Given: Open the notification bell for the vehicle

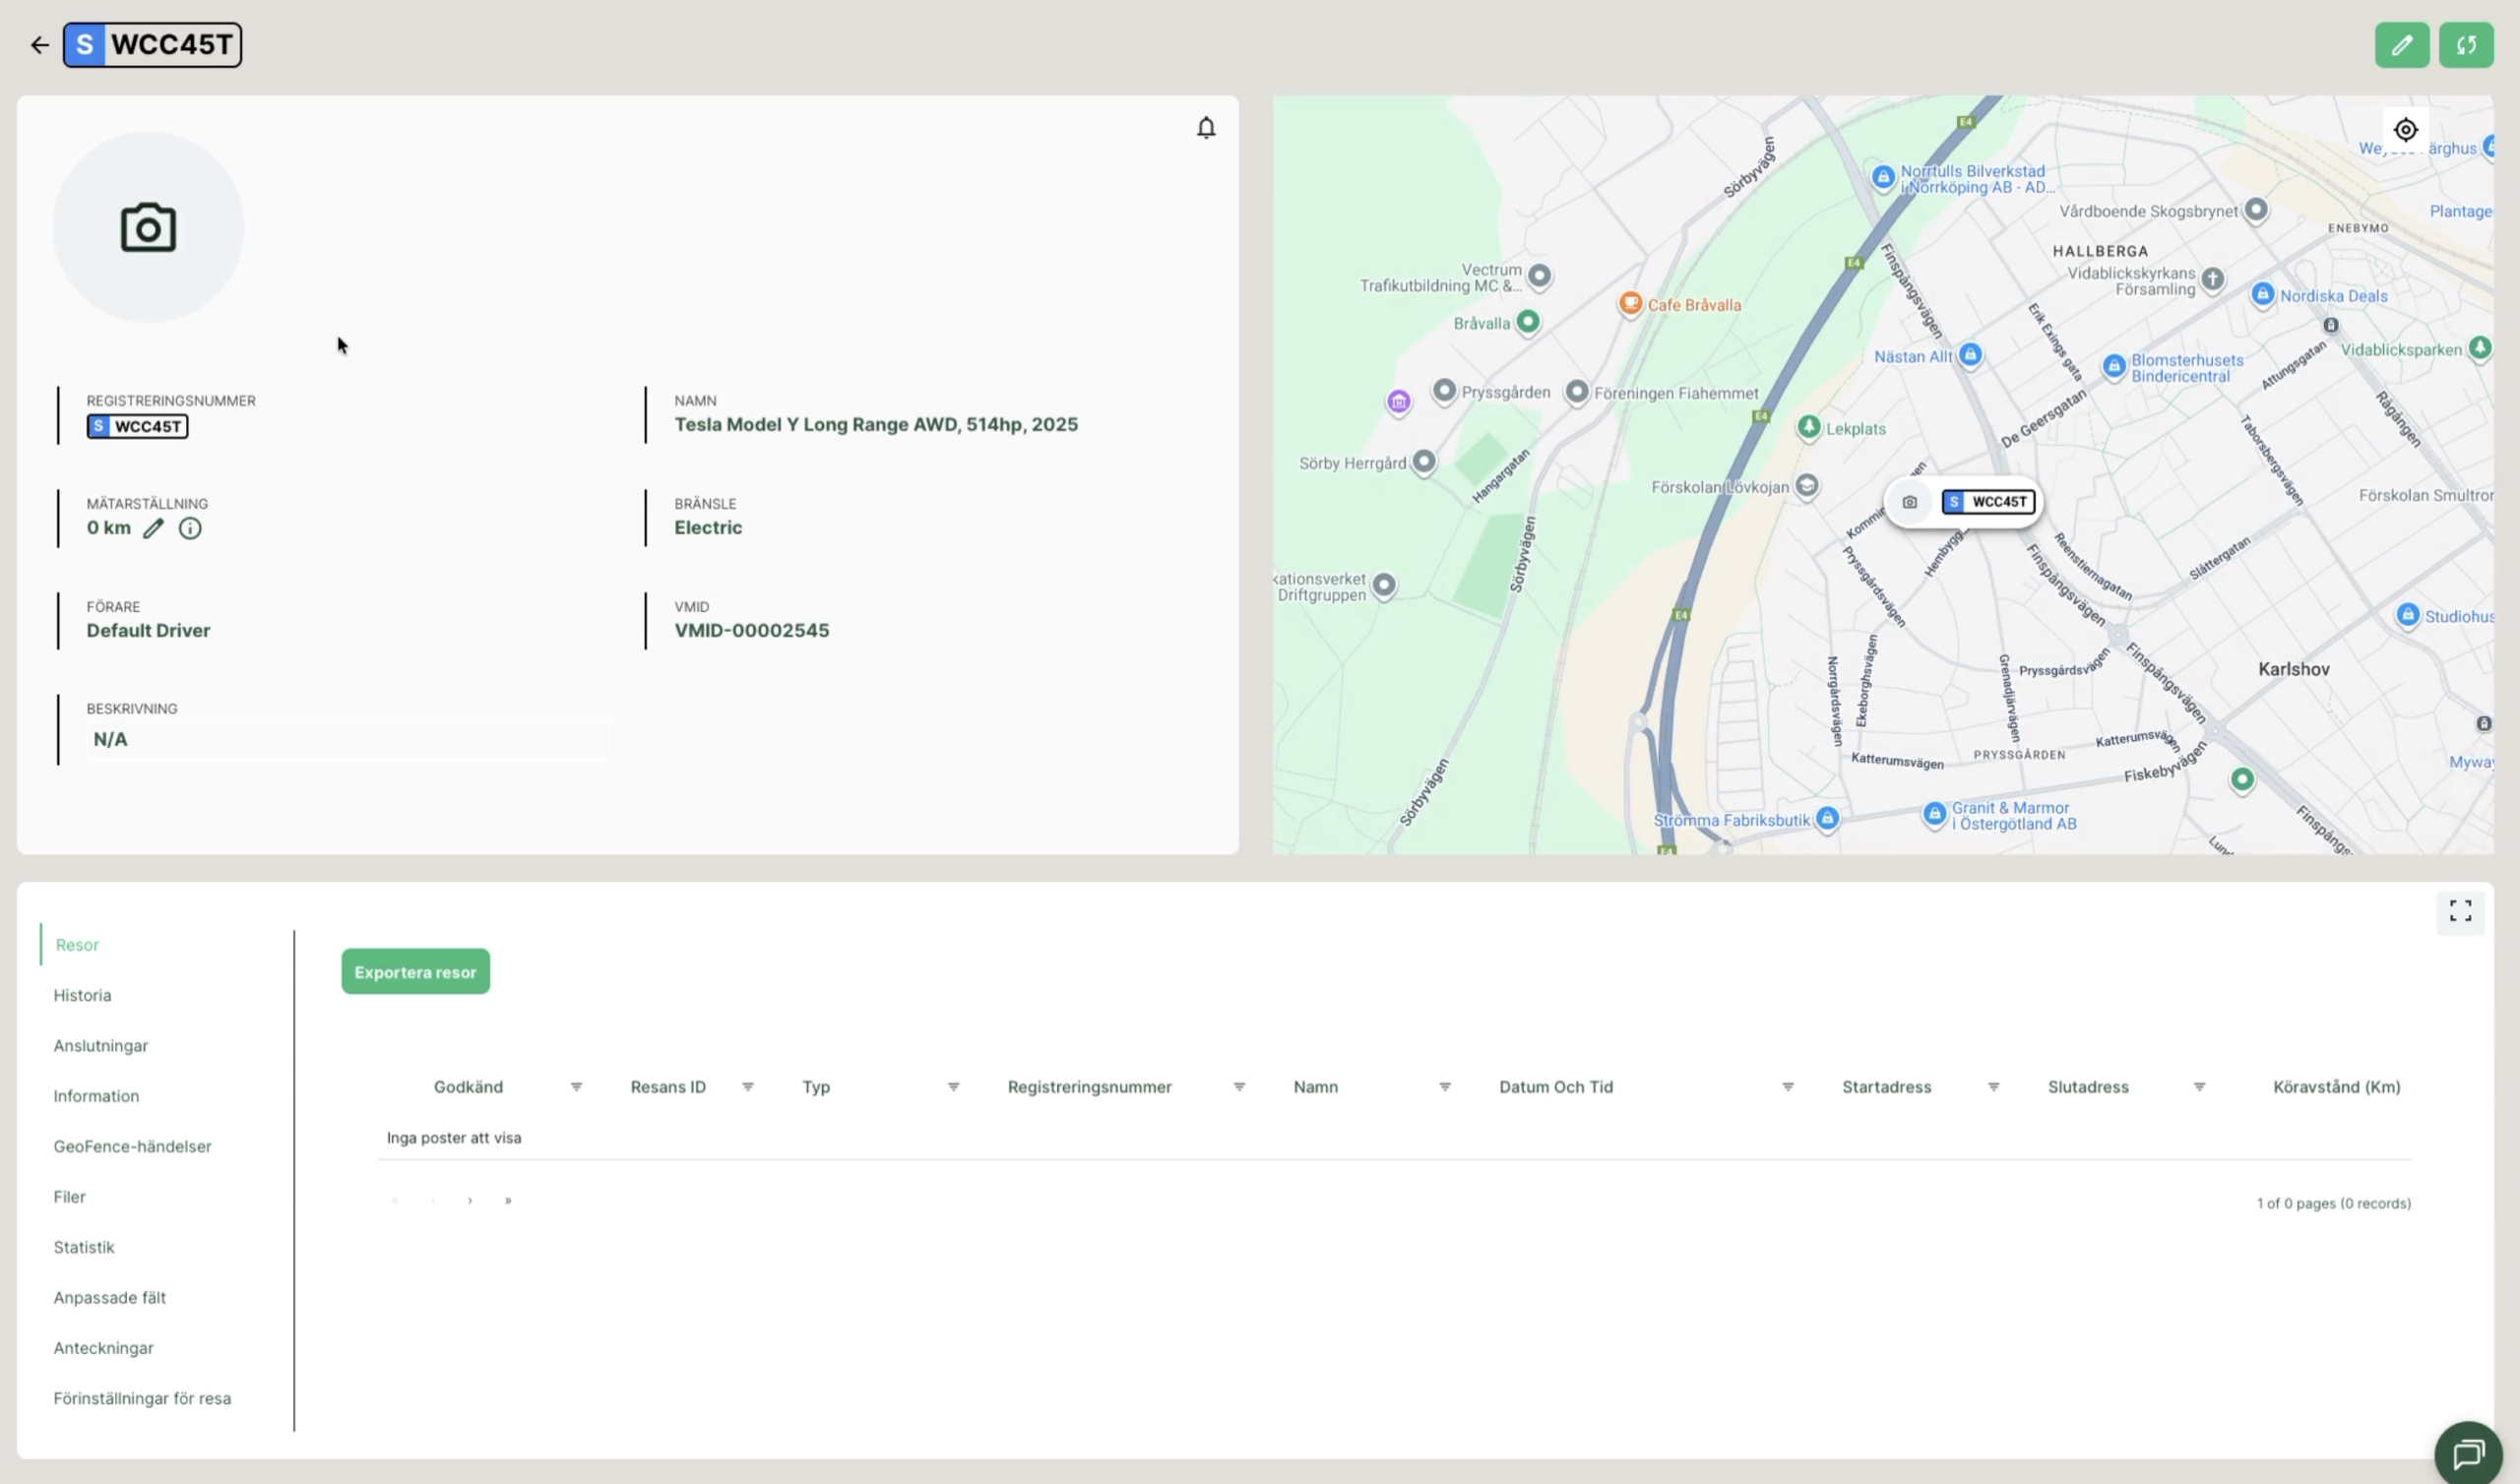Looking at the screenshot, I should [x=1206, y=128].
